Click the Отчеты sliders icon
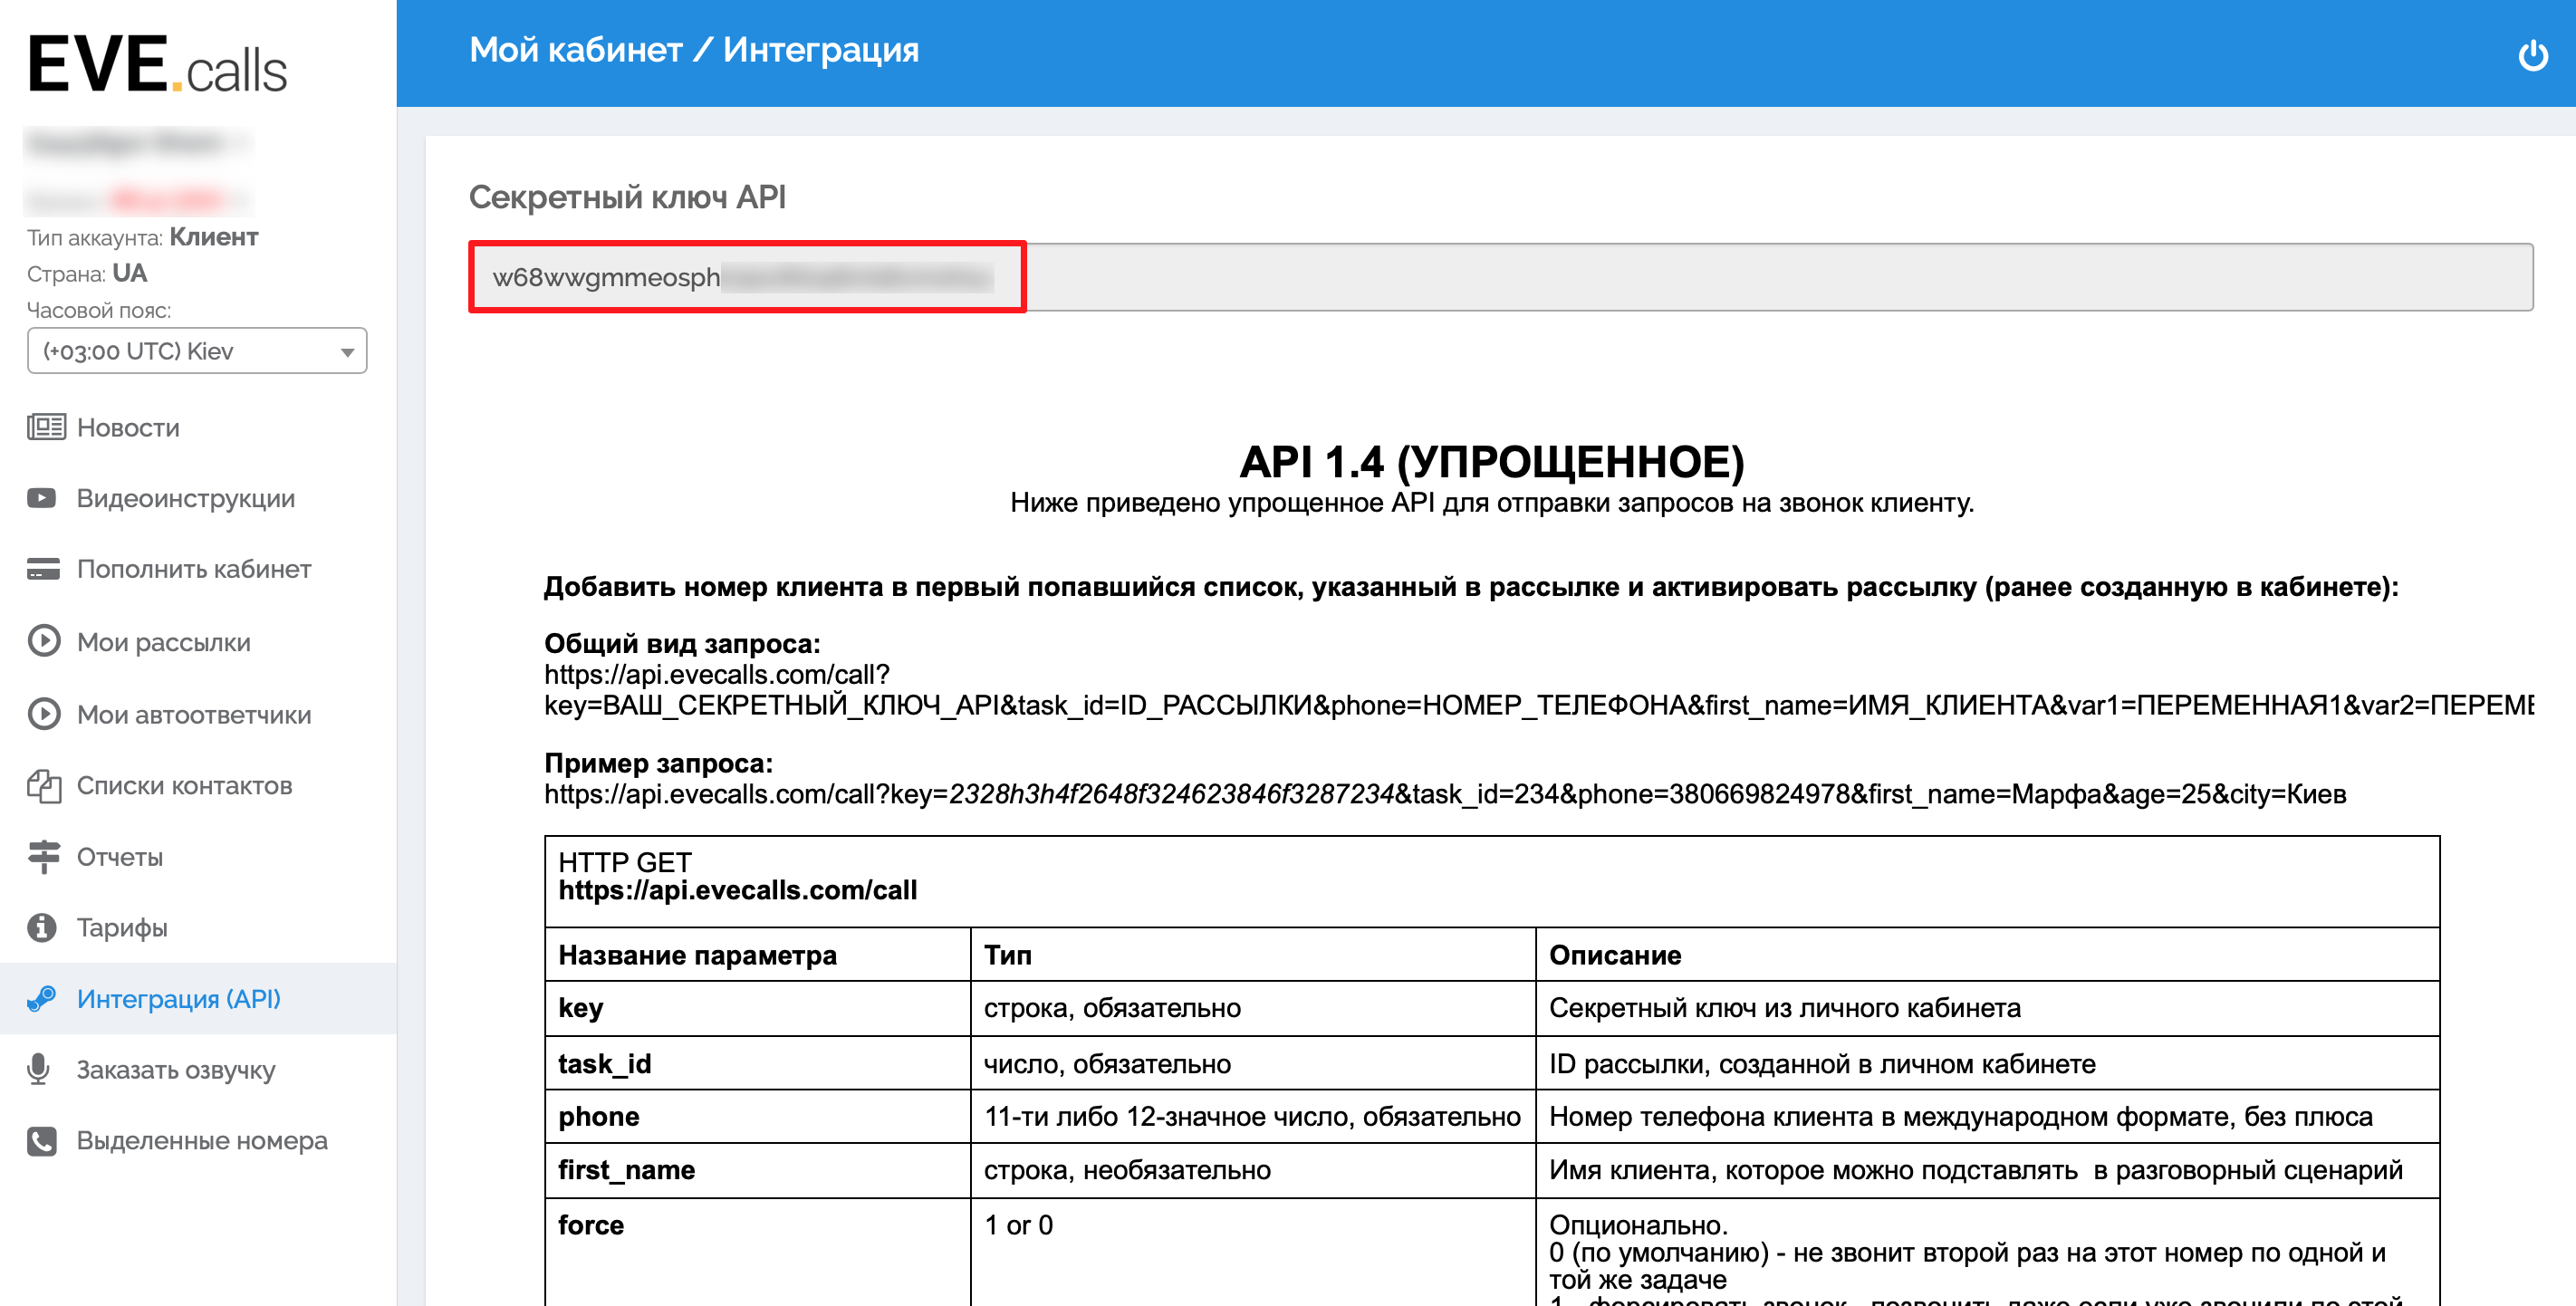Image resolution: width=2576 pixels, height=1306 pixels. [x=44, y=857]
